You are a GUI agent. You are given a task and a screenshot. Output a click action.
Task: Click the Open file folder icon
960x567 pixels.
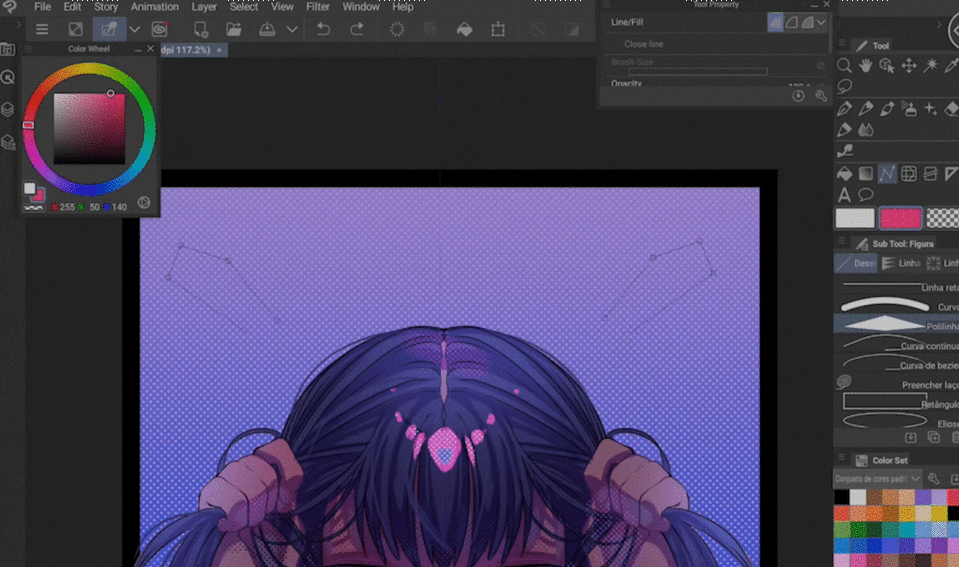click(x=234, y=29)
